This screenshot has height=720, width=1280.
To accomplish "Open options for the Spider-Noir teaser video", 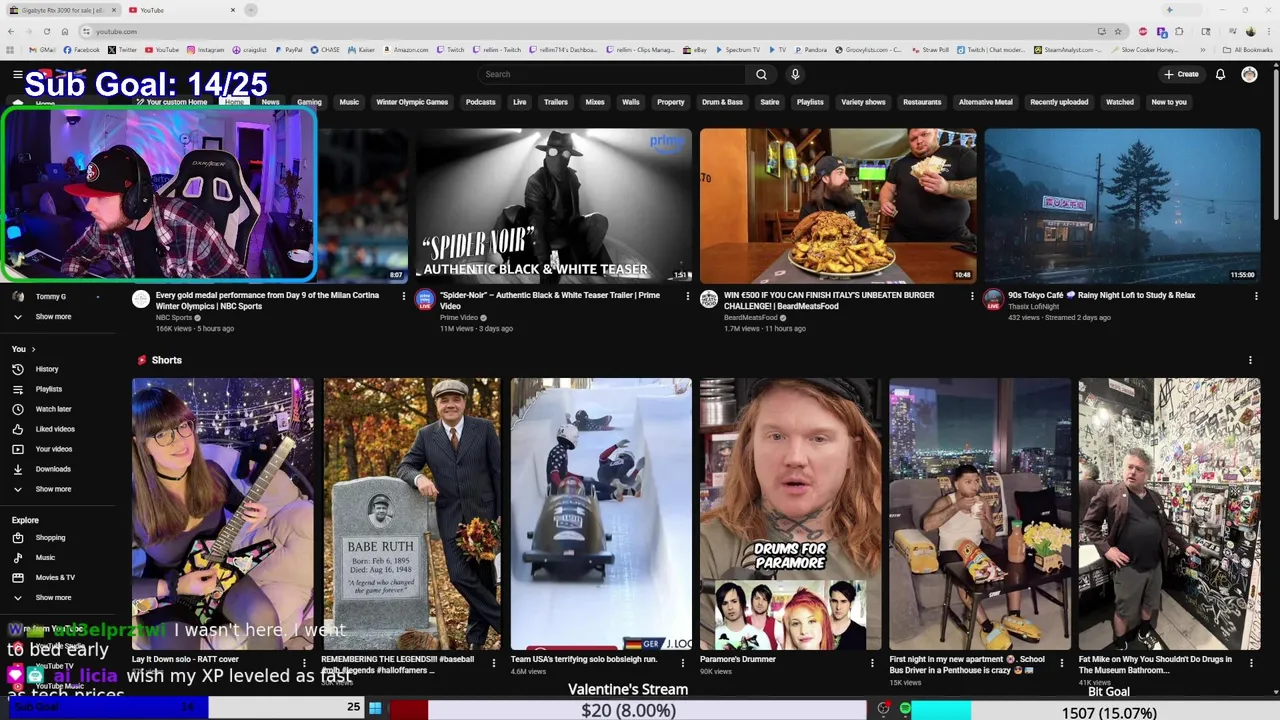I will click(687, 296).
